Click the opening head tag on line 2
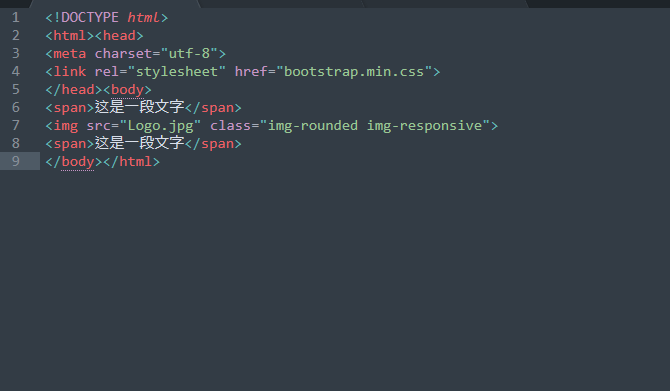The width and height of the screenshot is (670, 391). point(119,35)
